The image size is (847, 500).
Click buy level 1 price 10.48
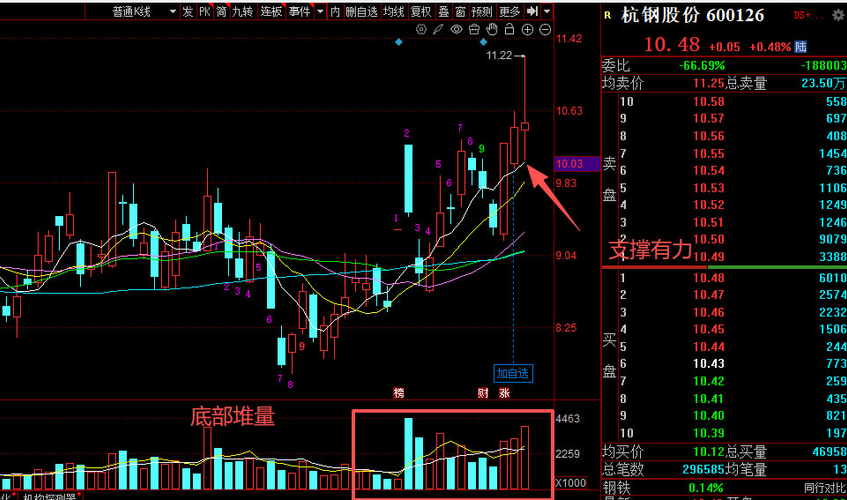709,278
